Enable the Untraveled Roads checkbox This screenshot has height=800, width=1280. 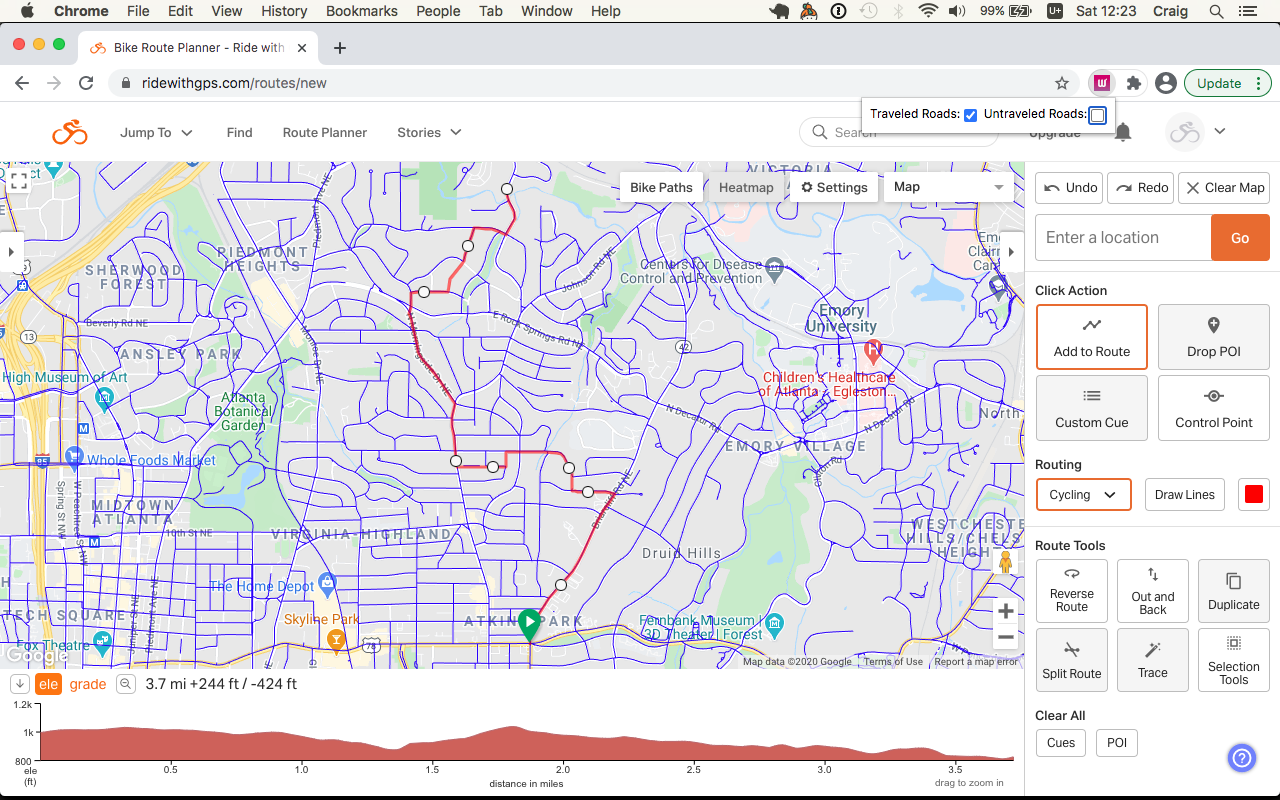(x=1097, y=116)
